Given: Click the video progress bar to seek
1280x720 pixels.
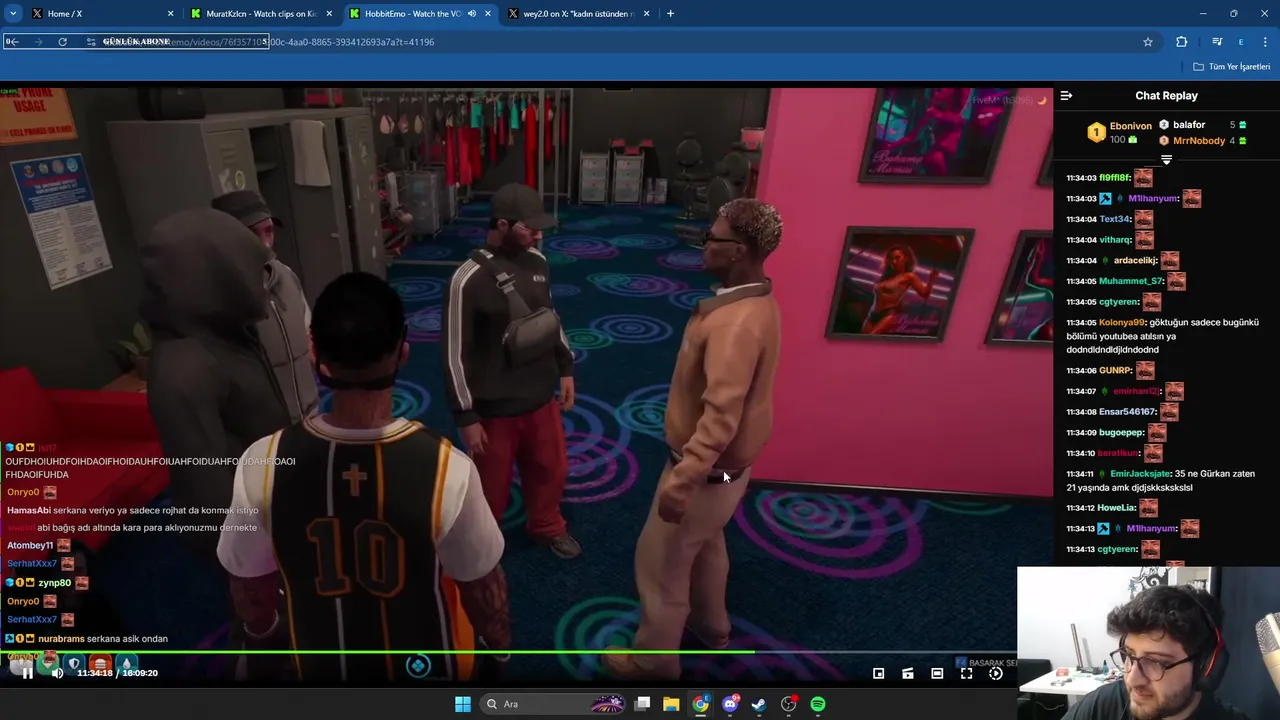Looking at the screenshot, I should coord(526,652).
